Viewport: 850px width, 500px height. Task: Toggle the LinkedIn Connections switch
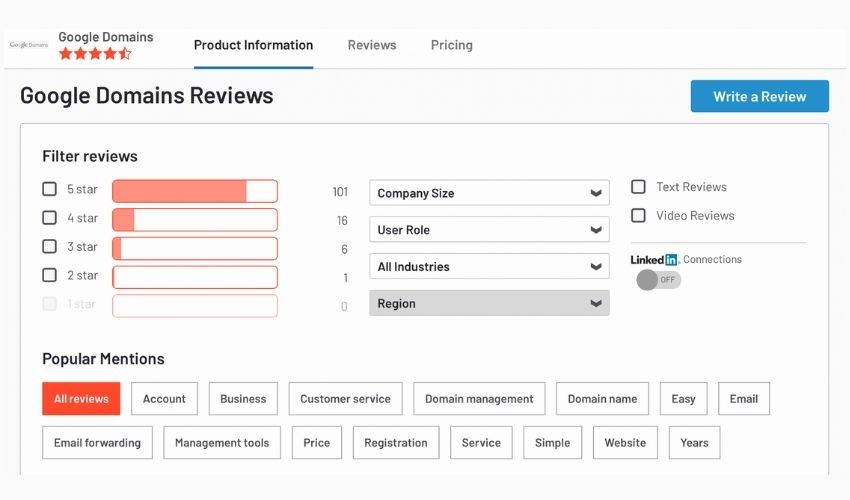[659, 280]
